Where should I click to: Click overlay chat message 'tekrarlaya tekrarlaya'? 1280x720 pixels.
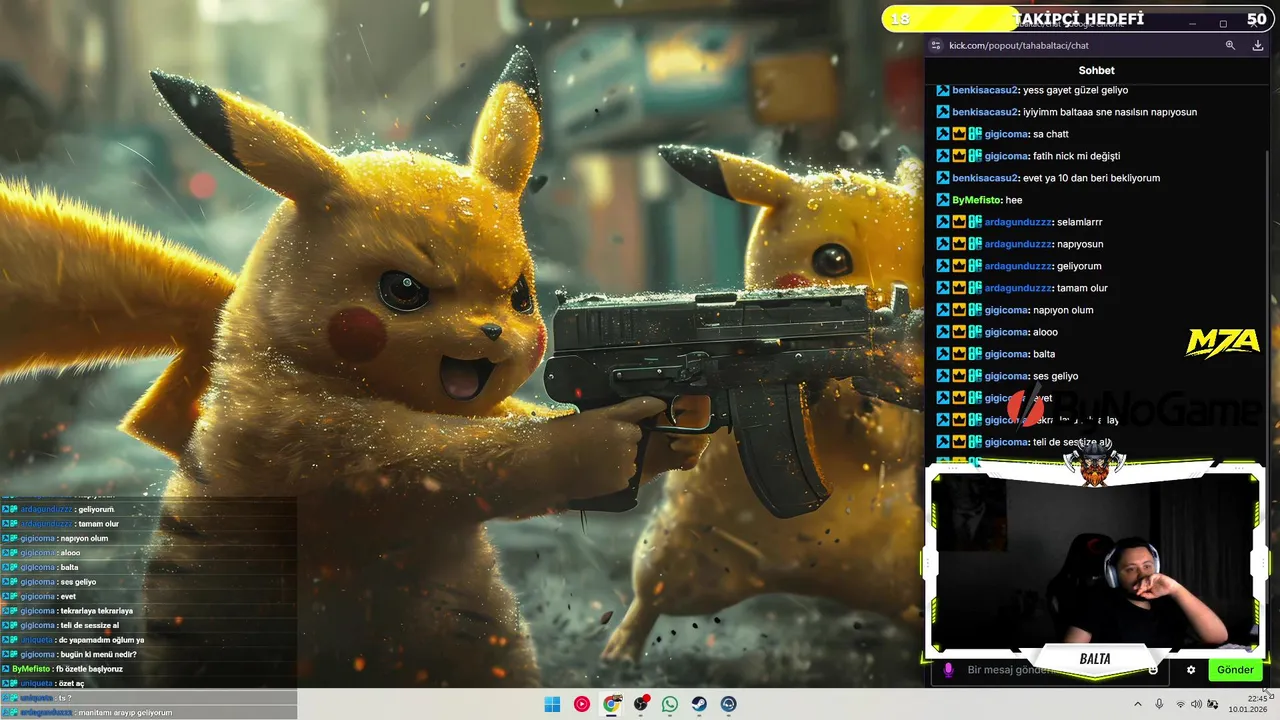[96, 610]
